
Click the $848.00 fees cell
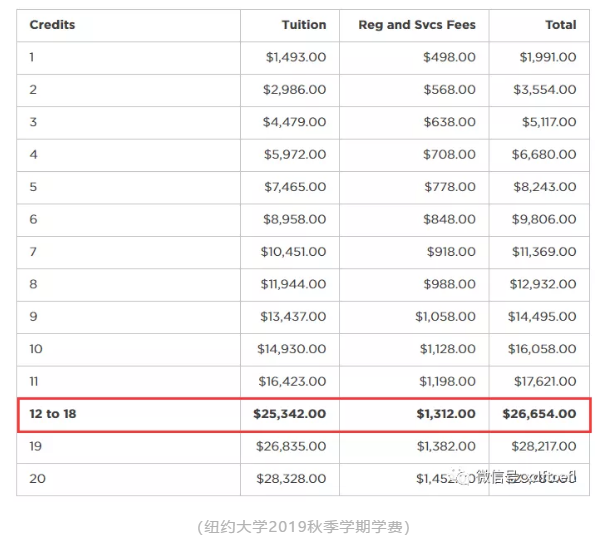pyautogui.click(x=449, y=219)
